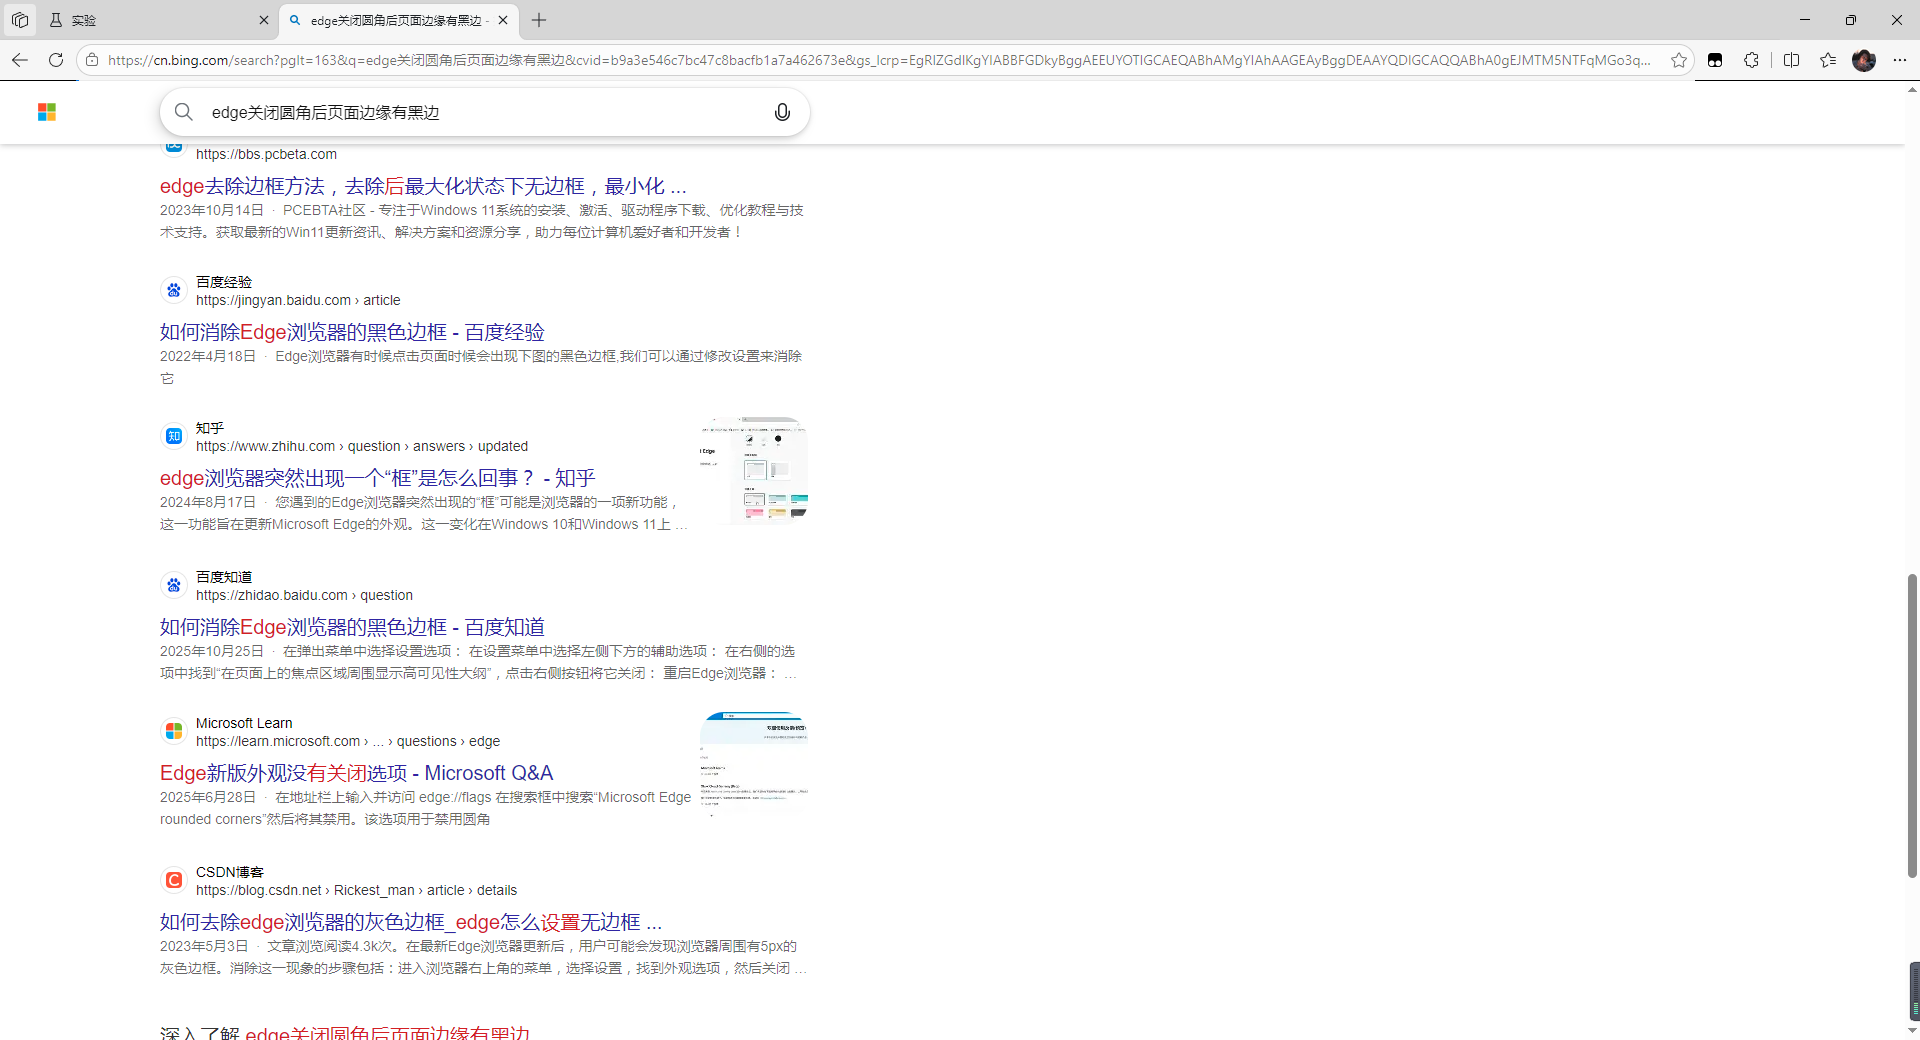Open blog.csdn.net Rickest_man URL

point(356,890)
